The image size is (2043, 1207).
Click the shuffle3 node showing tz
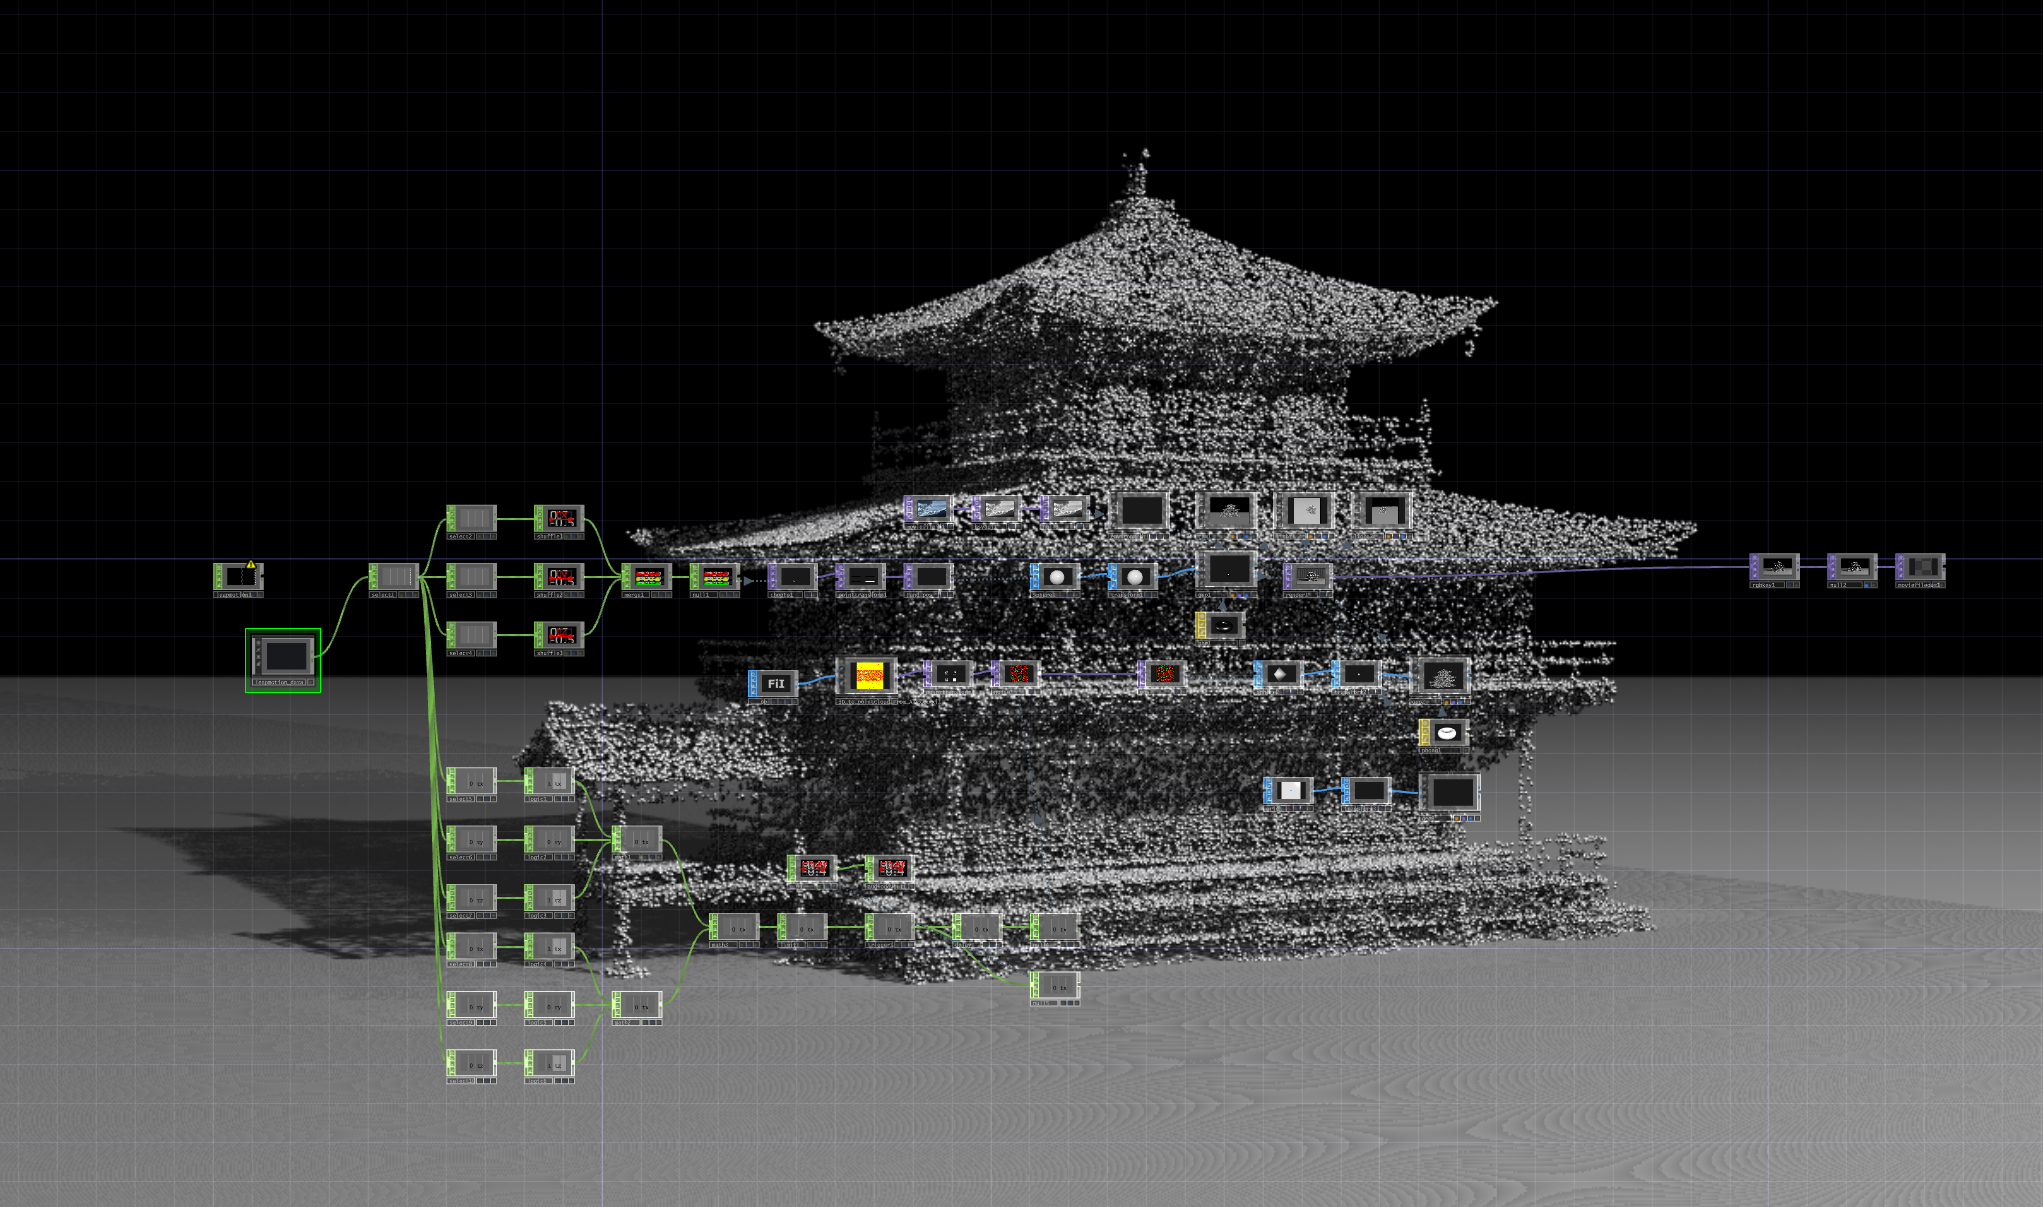tap(561, 635)
